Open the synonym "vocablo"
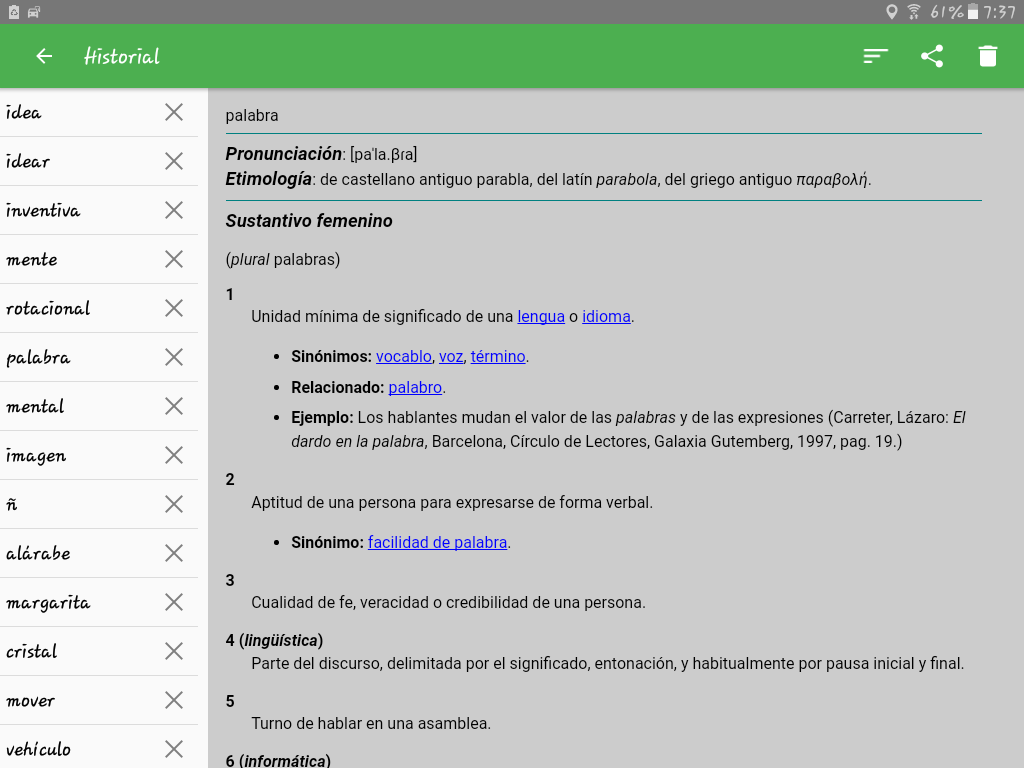The width and height of the screenshot is (1024, 768). click(x=404, y=356)
